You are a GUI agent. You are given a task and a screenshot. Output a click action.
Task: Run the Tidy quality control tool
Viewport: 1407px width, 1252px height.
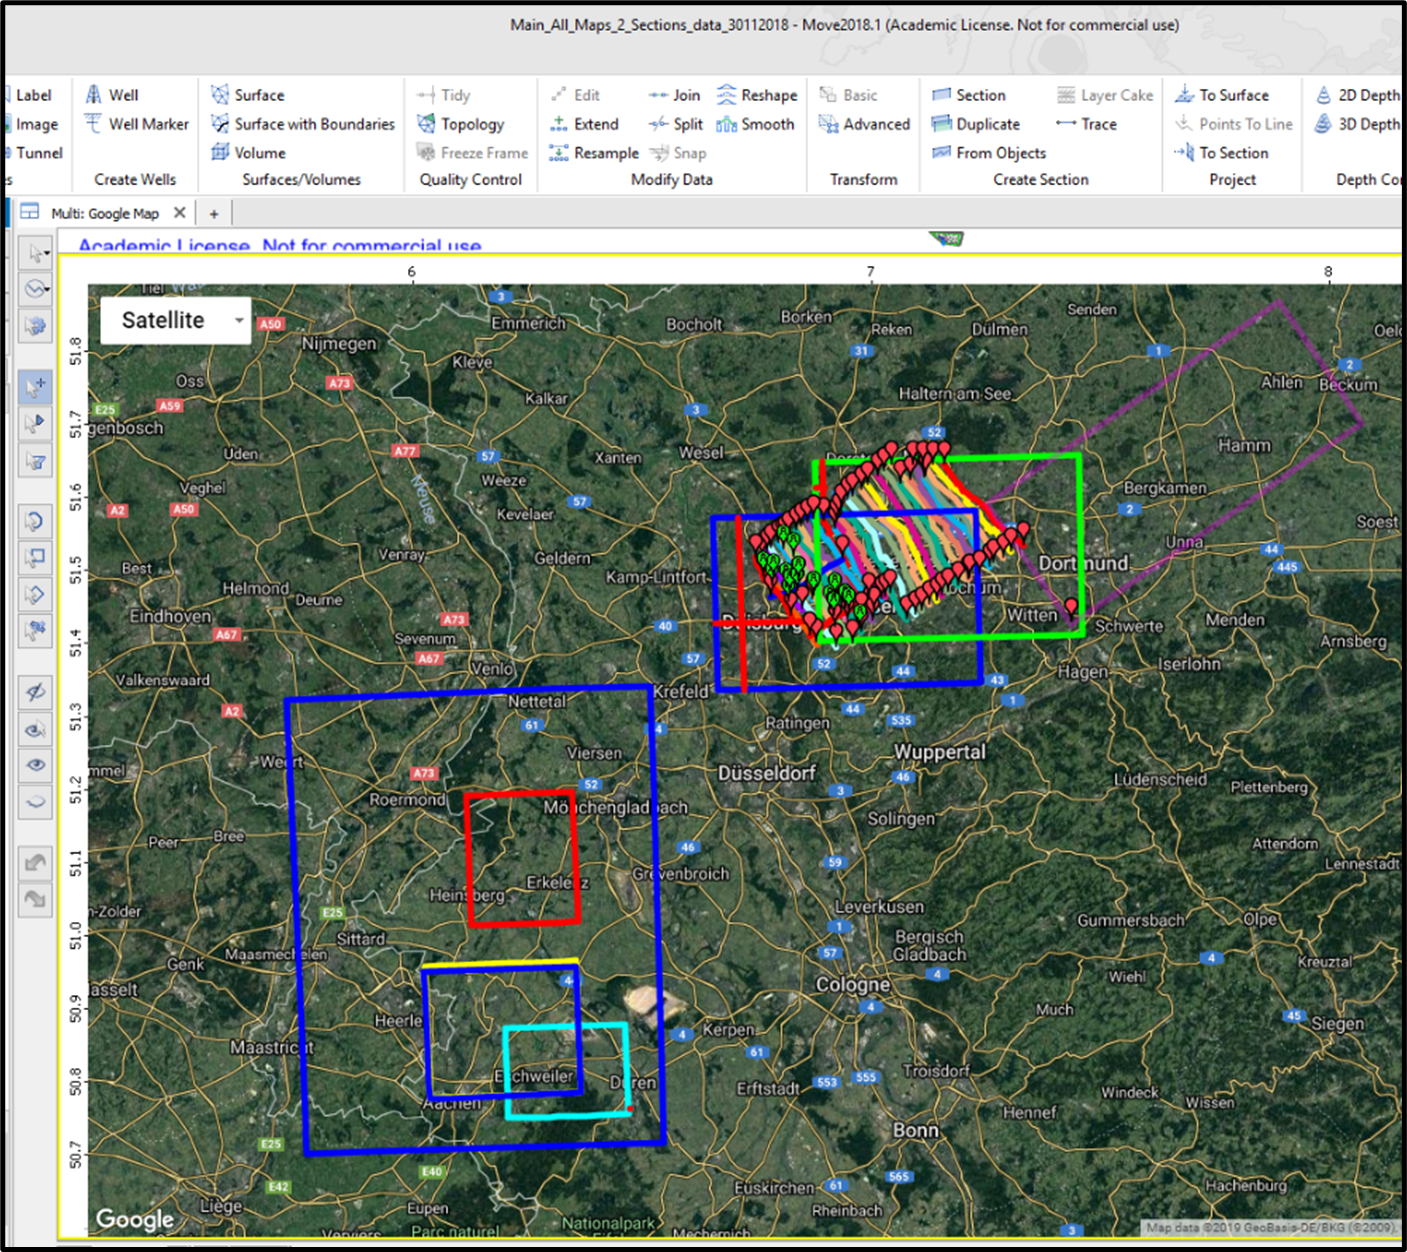444,95
